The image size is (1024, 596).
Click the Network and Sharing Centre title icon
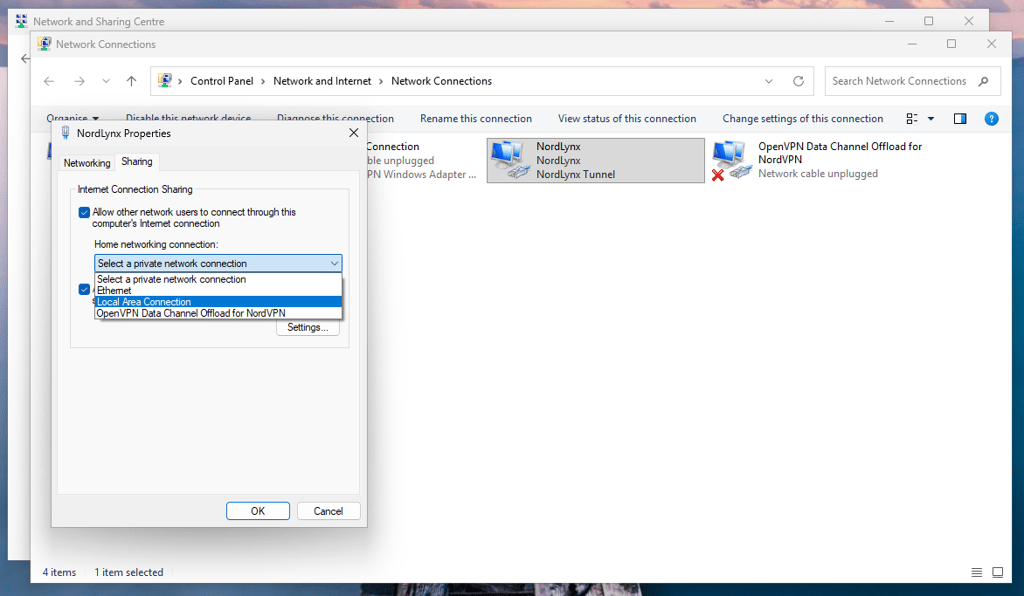point(22,21)
